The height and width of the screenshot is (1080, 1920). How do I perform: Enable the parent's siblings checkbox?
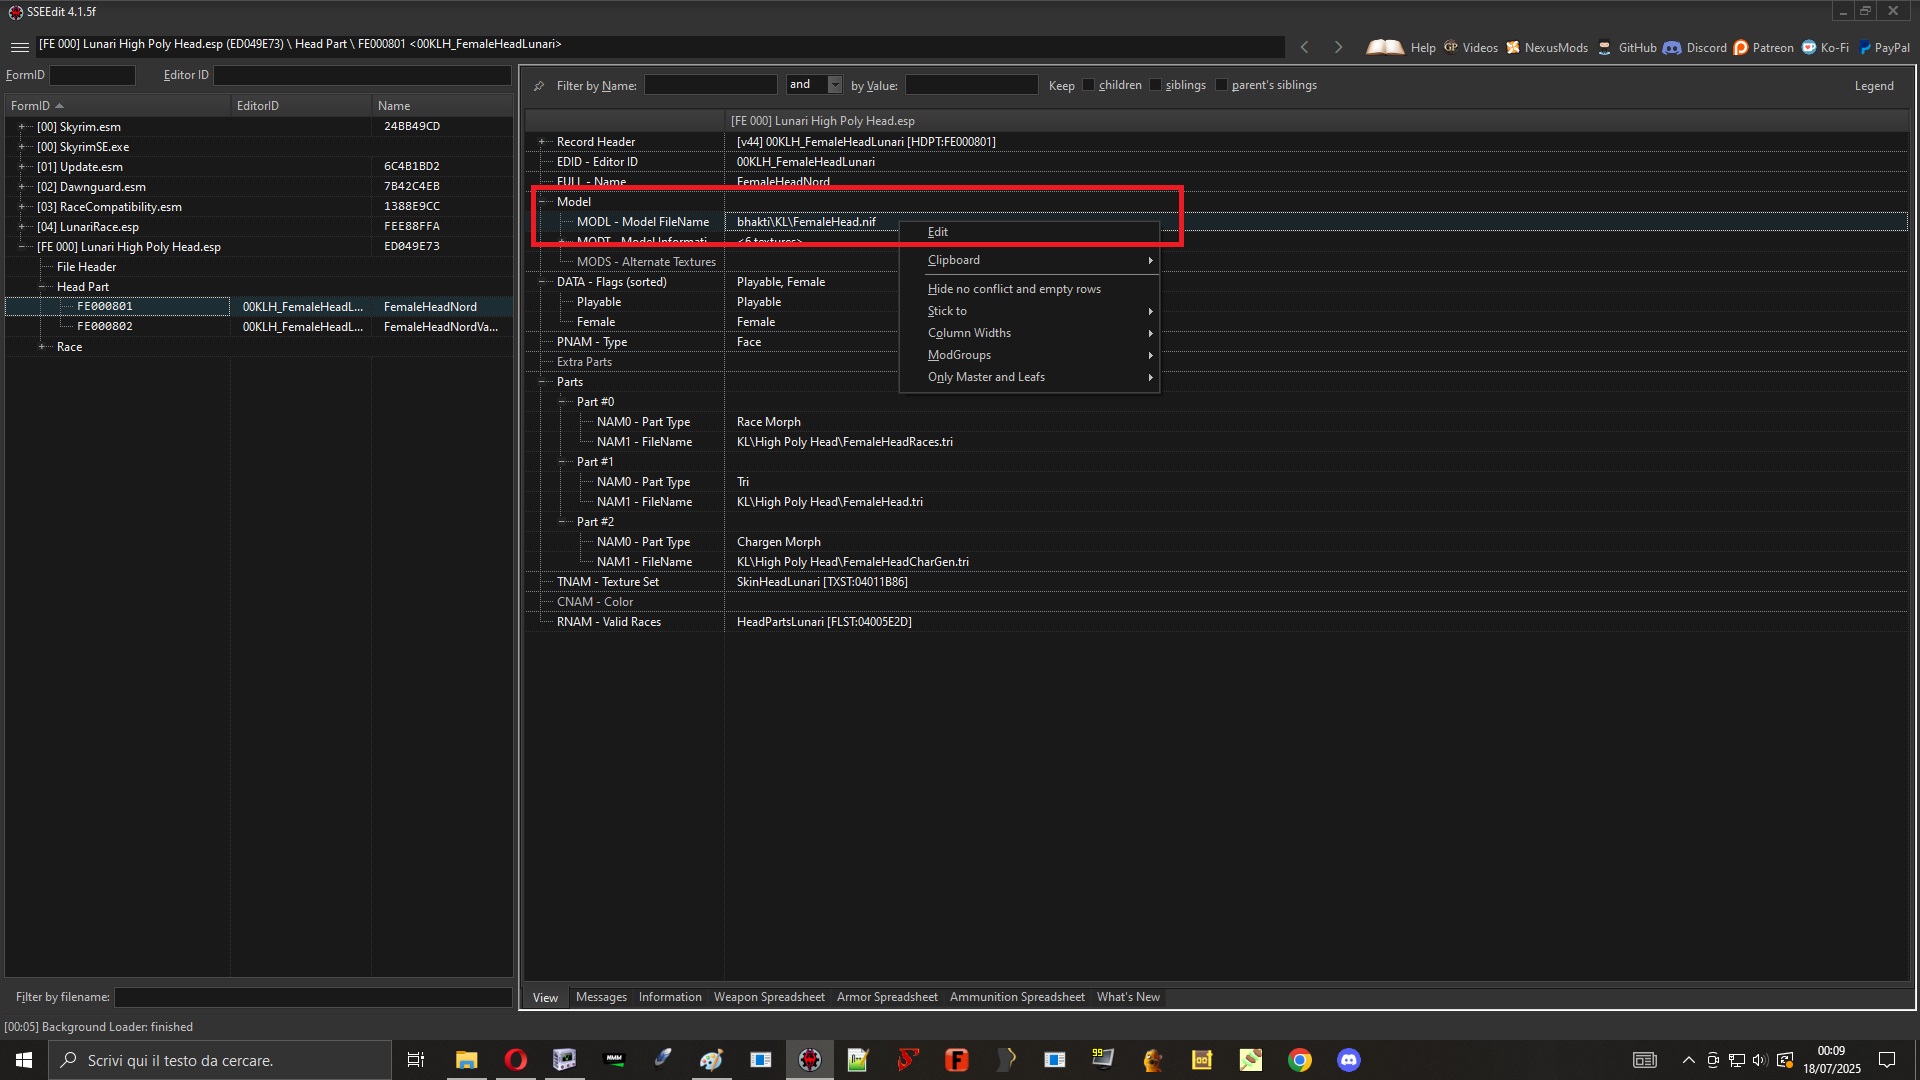[1221, 85]
